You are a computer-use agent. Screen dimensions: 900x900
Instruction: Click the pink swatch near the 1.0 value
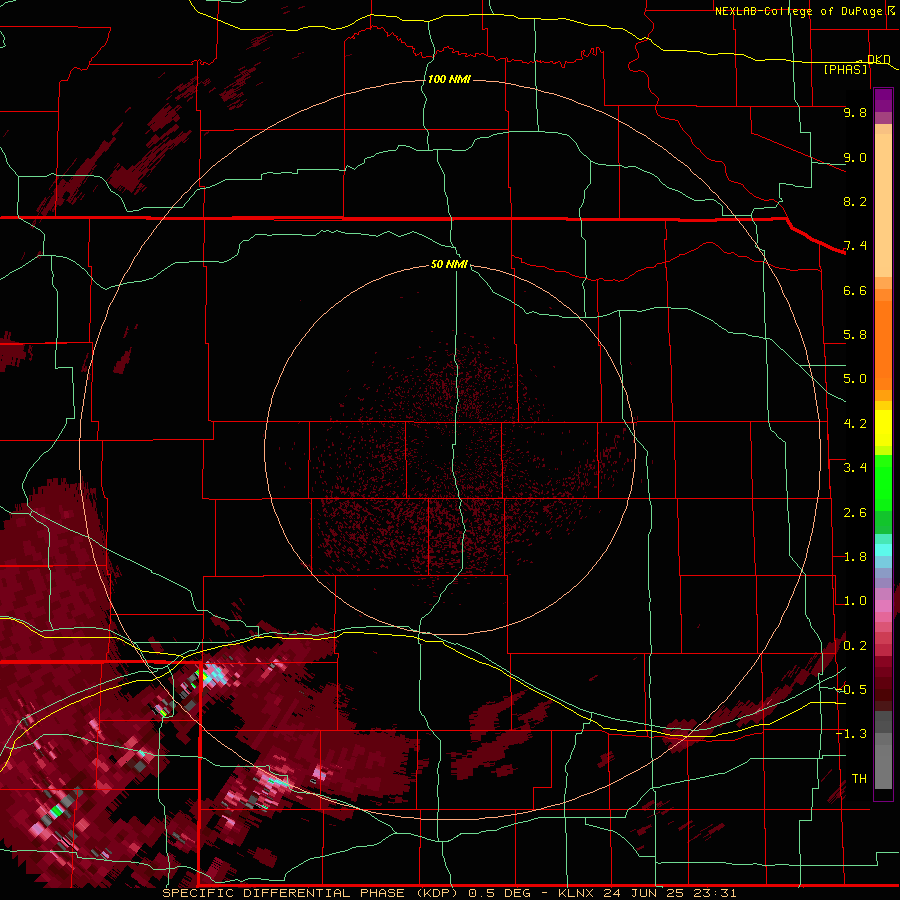883,606
